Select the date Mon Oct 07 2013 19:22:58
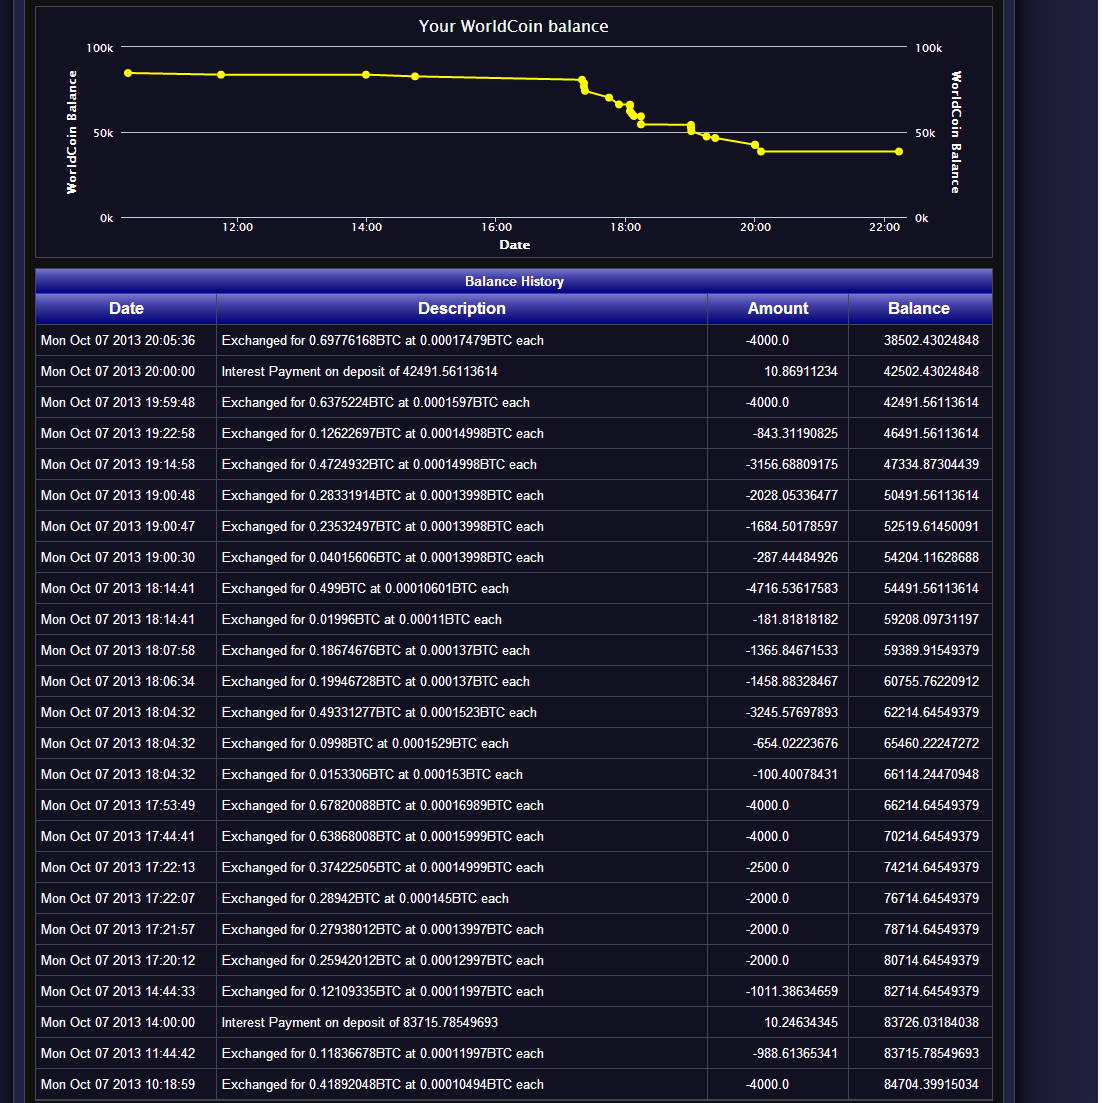 click(118, 433)
